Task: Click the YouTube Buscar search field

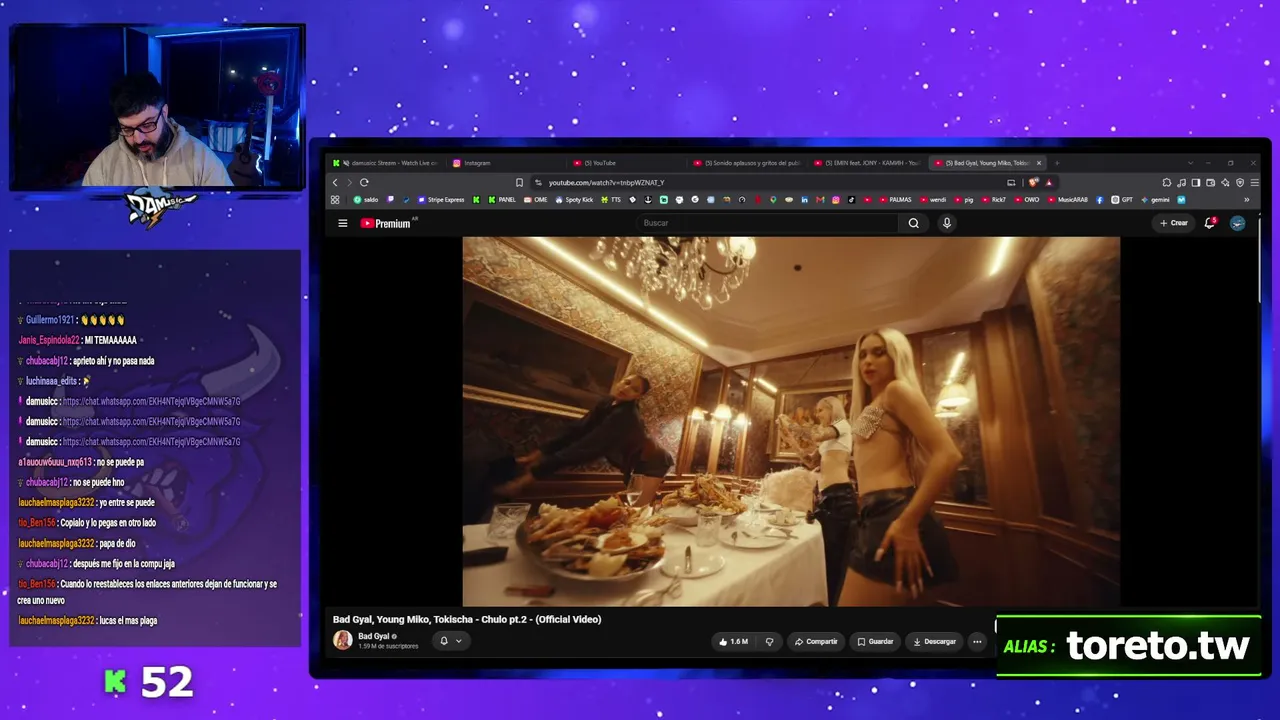Action: coord(768,223)
